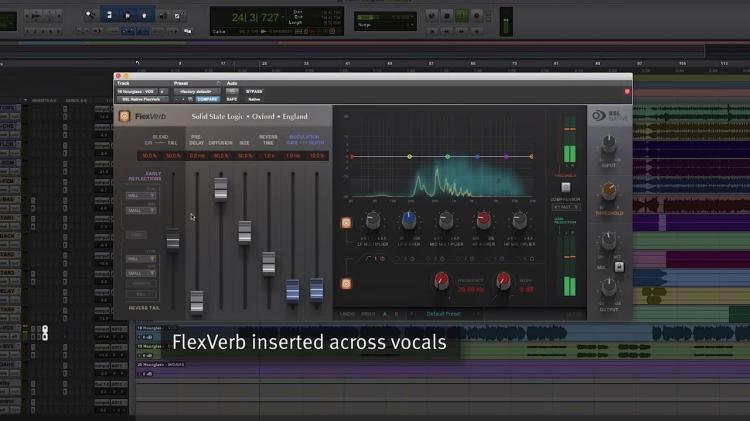Screen dimensions: 750x421
Task: Select the A preset slot
Action: click(x=385, y=314)
